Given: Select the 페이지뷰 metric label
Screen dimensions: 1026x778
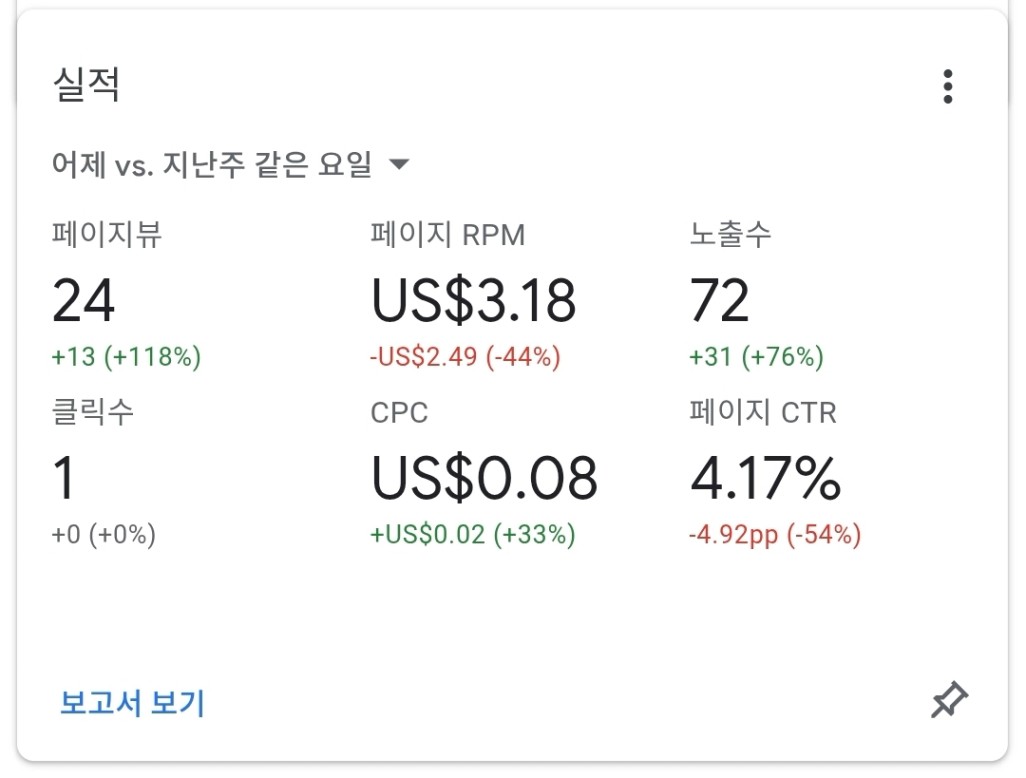Looking at the screenshot, I should click(x=107, y=234).
